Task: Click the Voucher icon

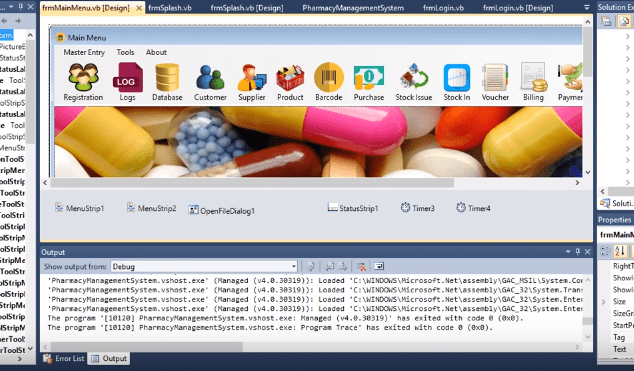Action: 495,77
